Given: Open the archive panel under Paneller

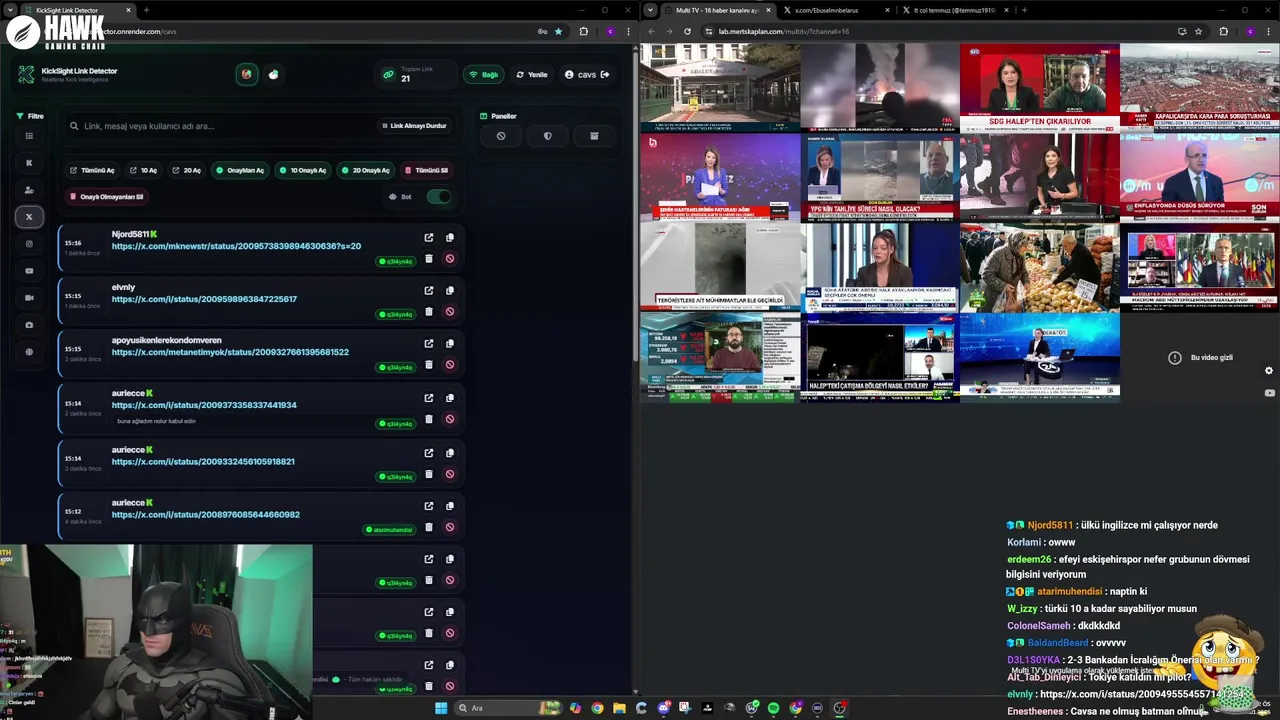Looking at the screenshot, I should (594, 136).
